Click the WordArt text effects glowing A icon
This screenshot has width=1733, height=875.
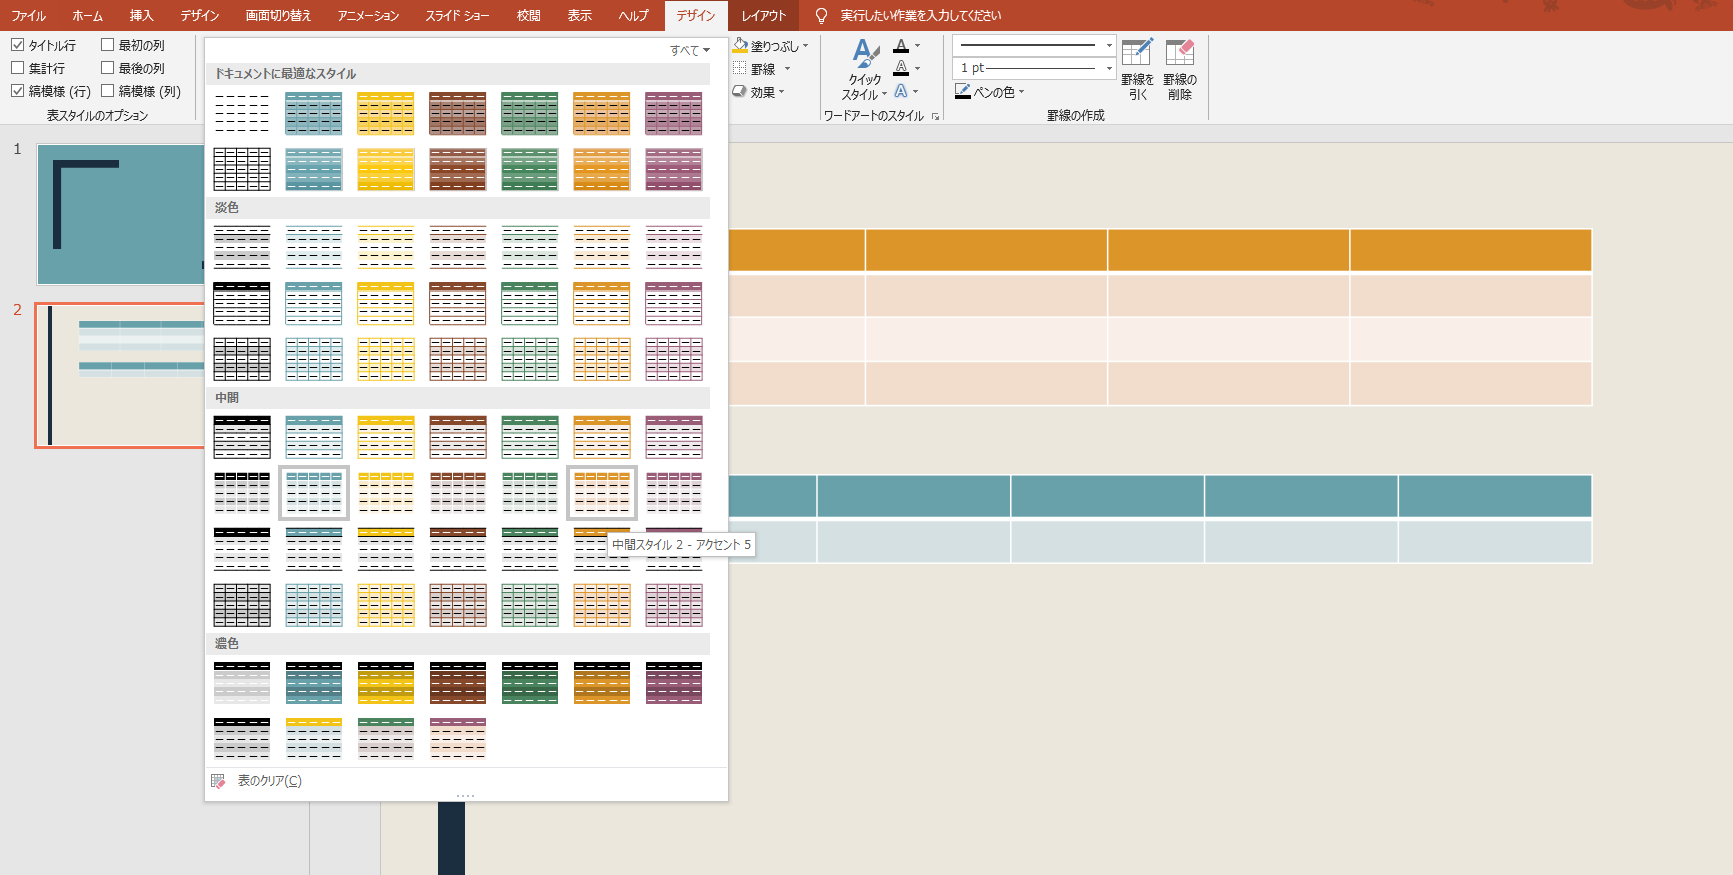pyautogui.click(x=901, y=92)
